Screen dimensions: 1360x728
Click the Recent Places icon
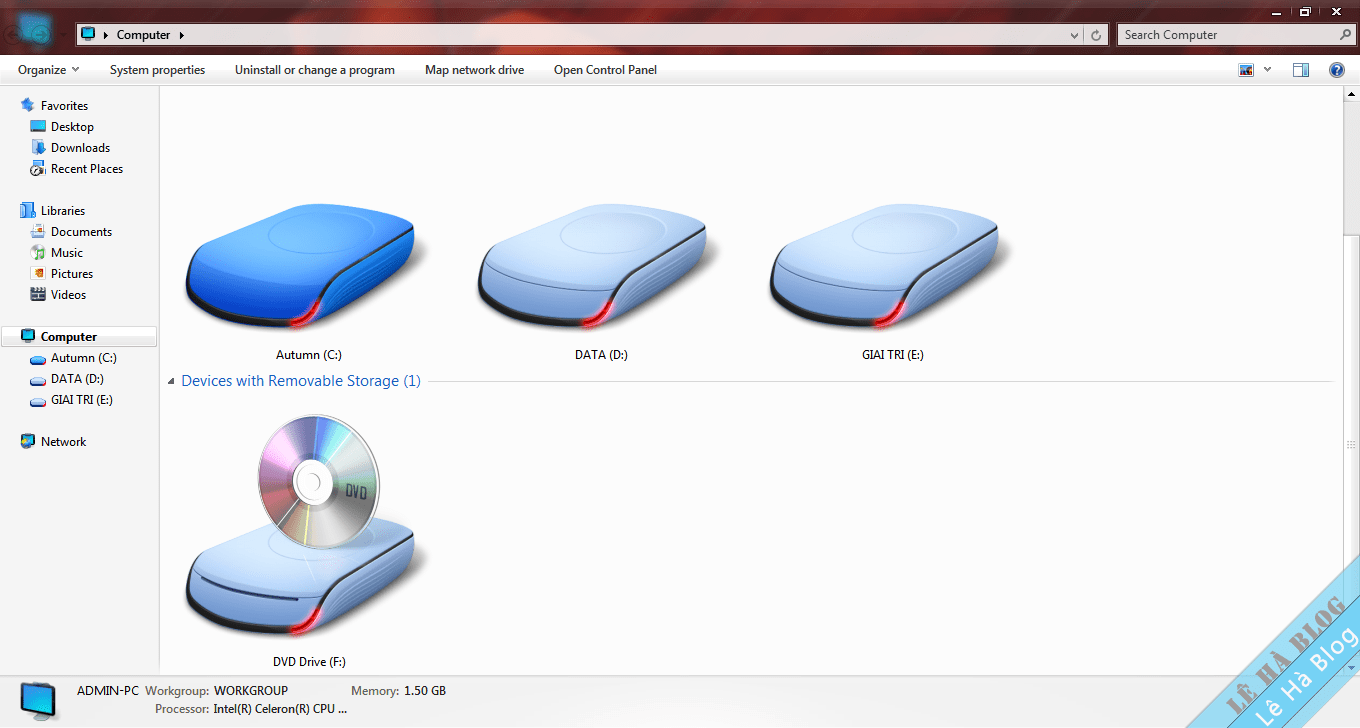coord(38,169)
